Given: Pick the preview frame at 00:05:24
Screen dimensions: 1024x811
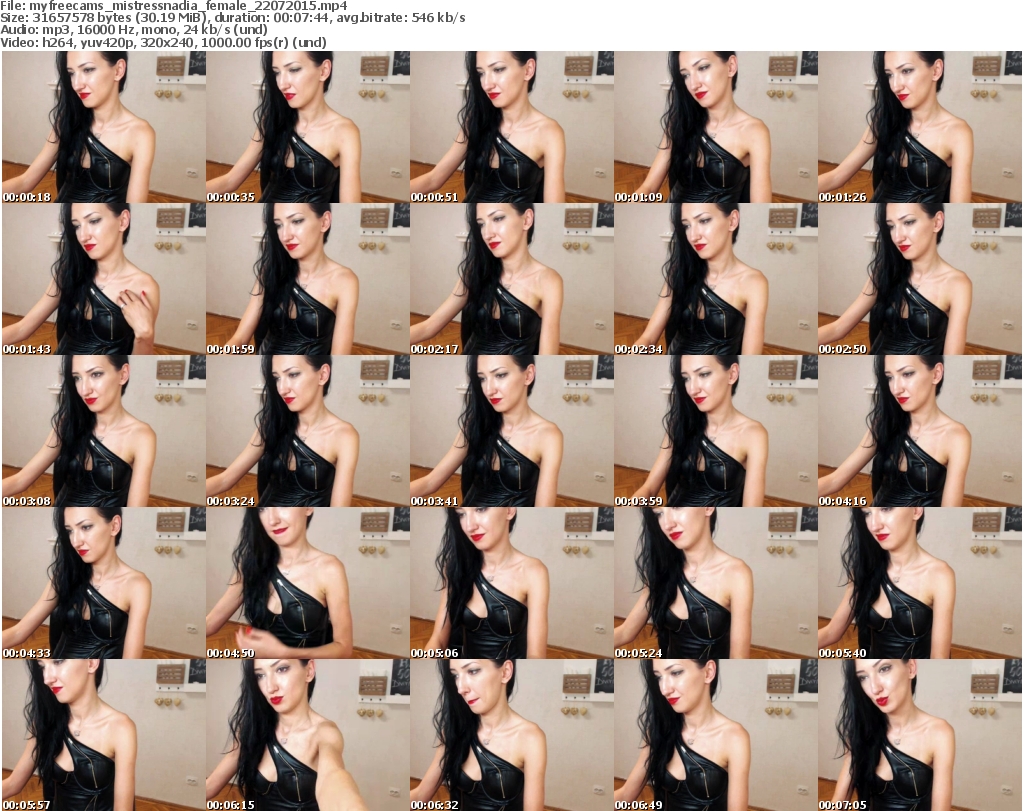Looking at the screenshot, I should (715, 583).
